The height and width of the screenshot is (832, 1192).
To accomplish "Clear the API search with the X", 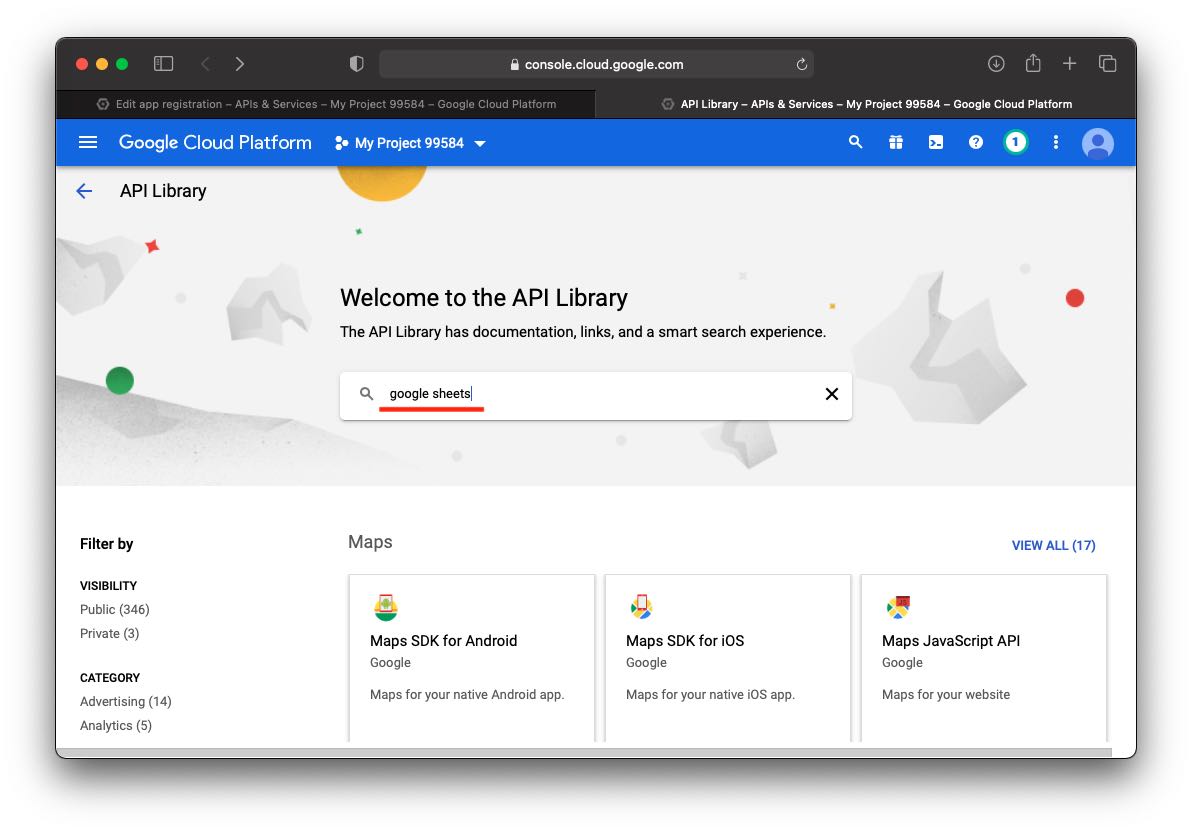I will pyautogui.click(x=832, y=394).
